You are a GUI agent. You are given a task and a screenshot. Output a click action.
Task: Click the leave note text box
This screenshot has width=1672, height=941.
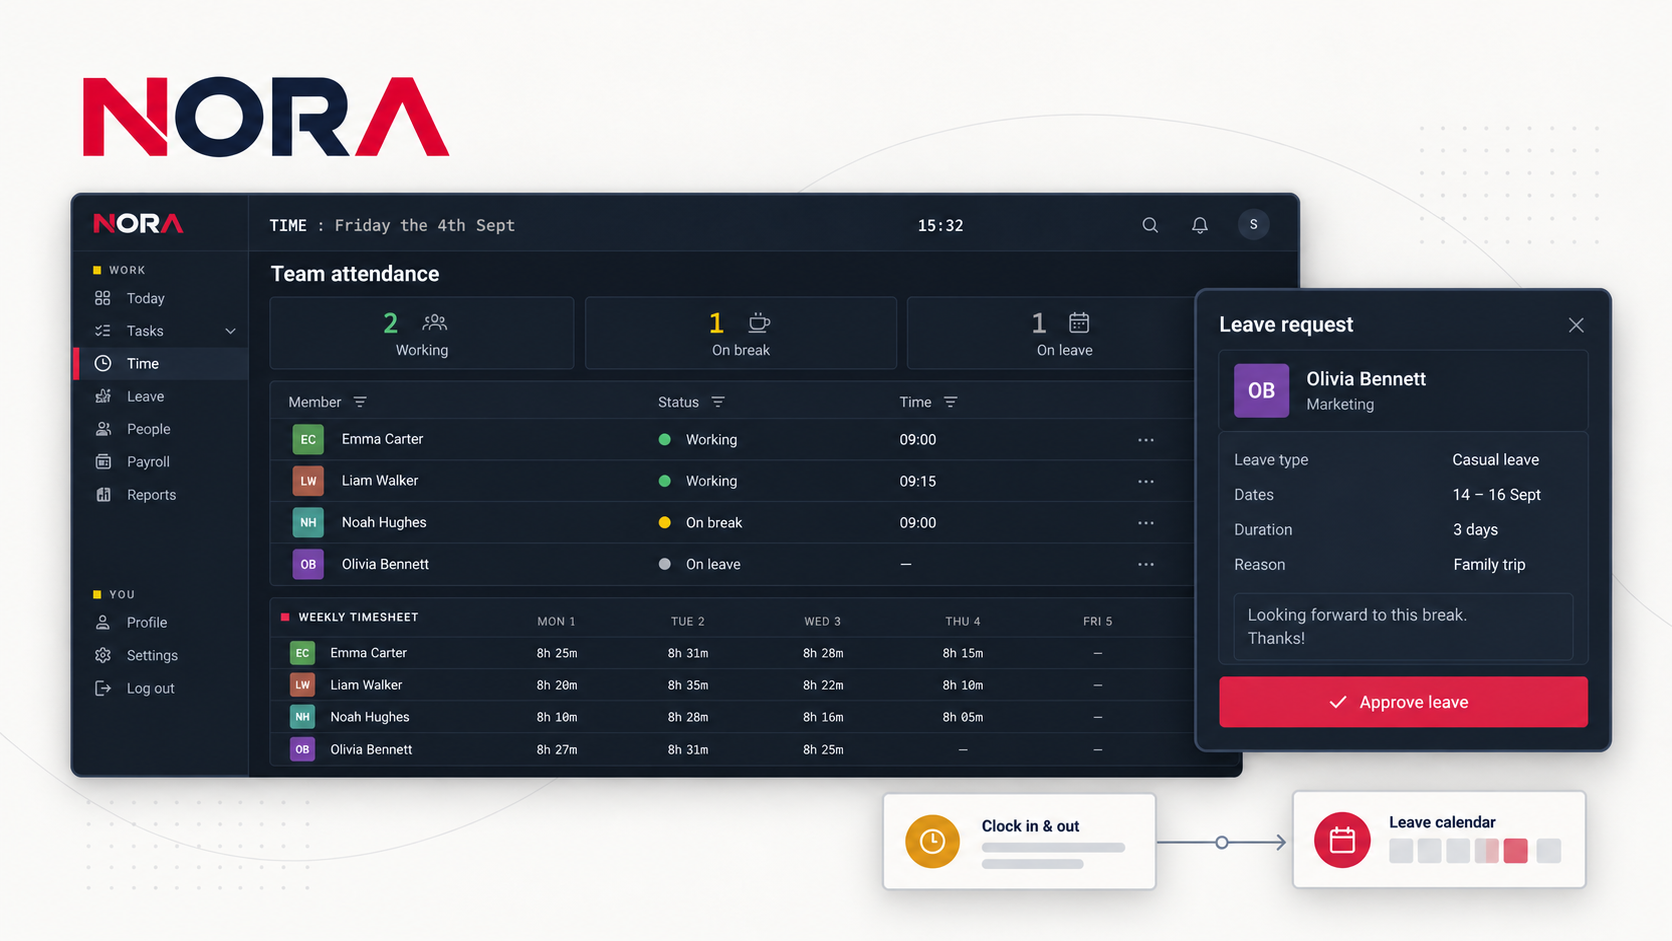1403,627
